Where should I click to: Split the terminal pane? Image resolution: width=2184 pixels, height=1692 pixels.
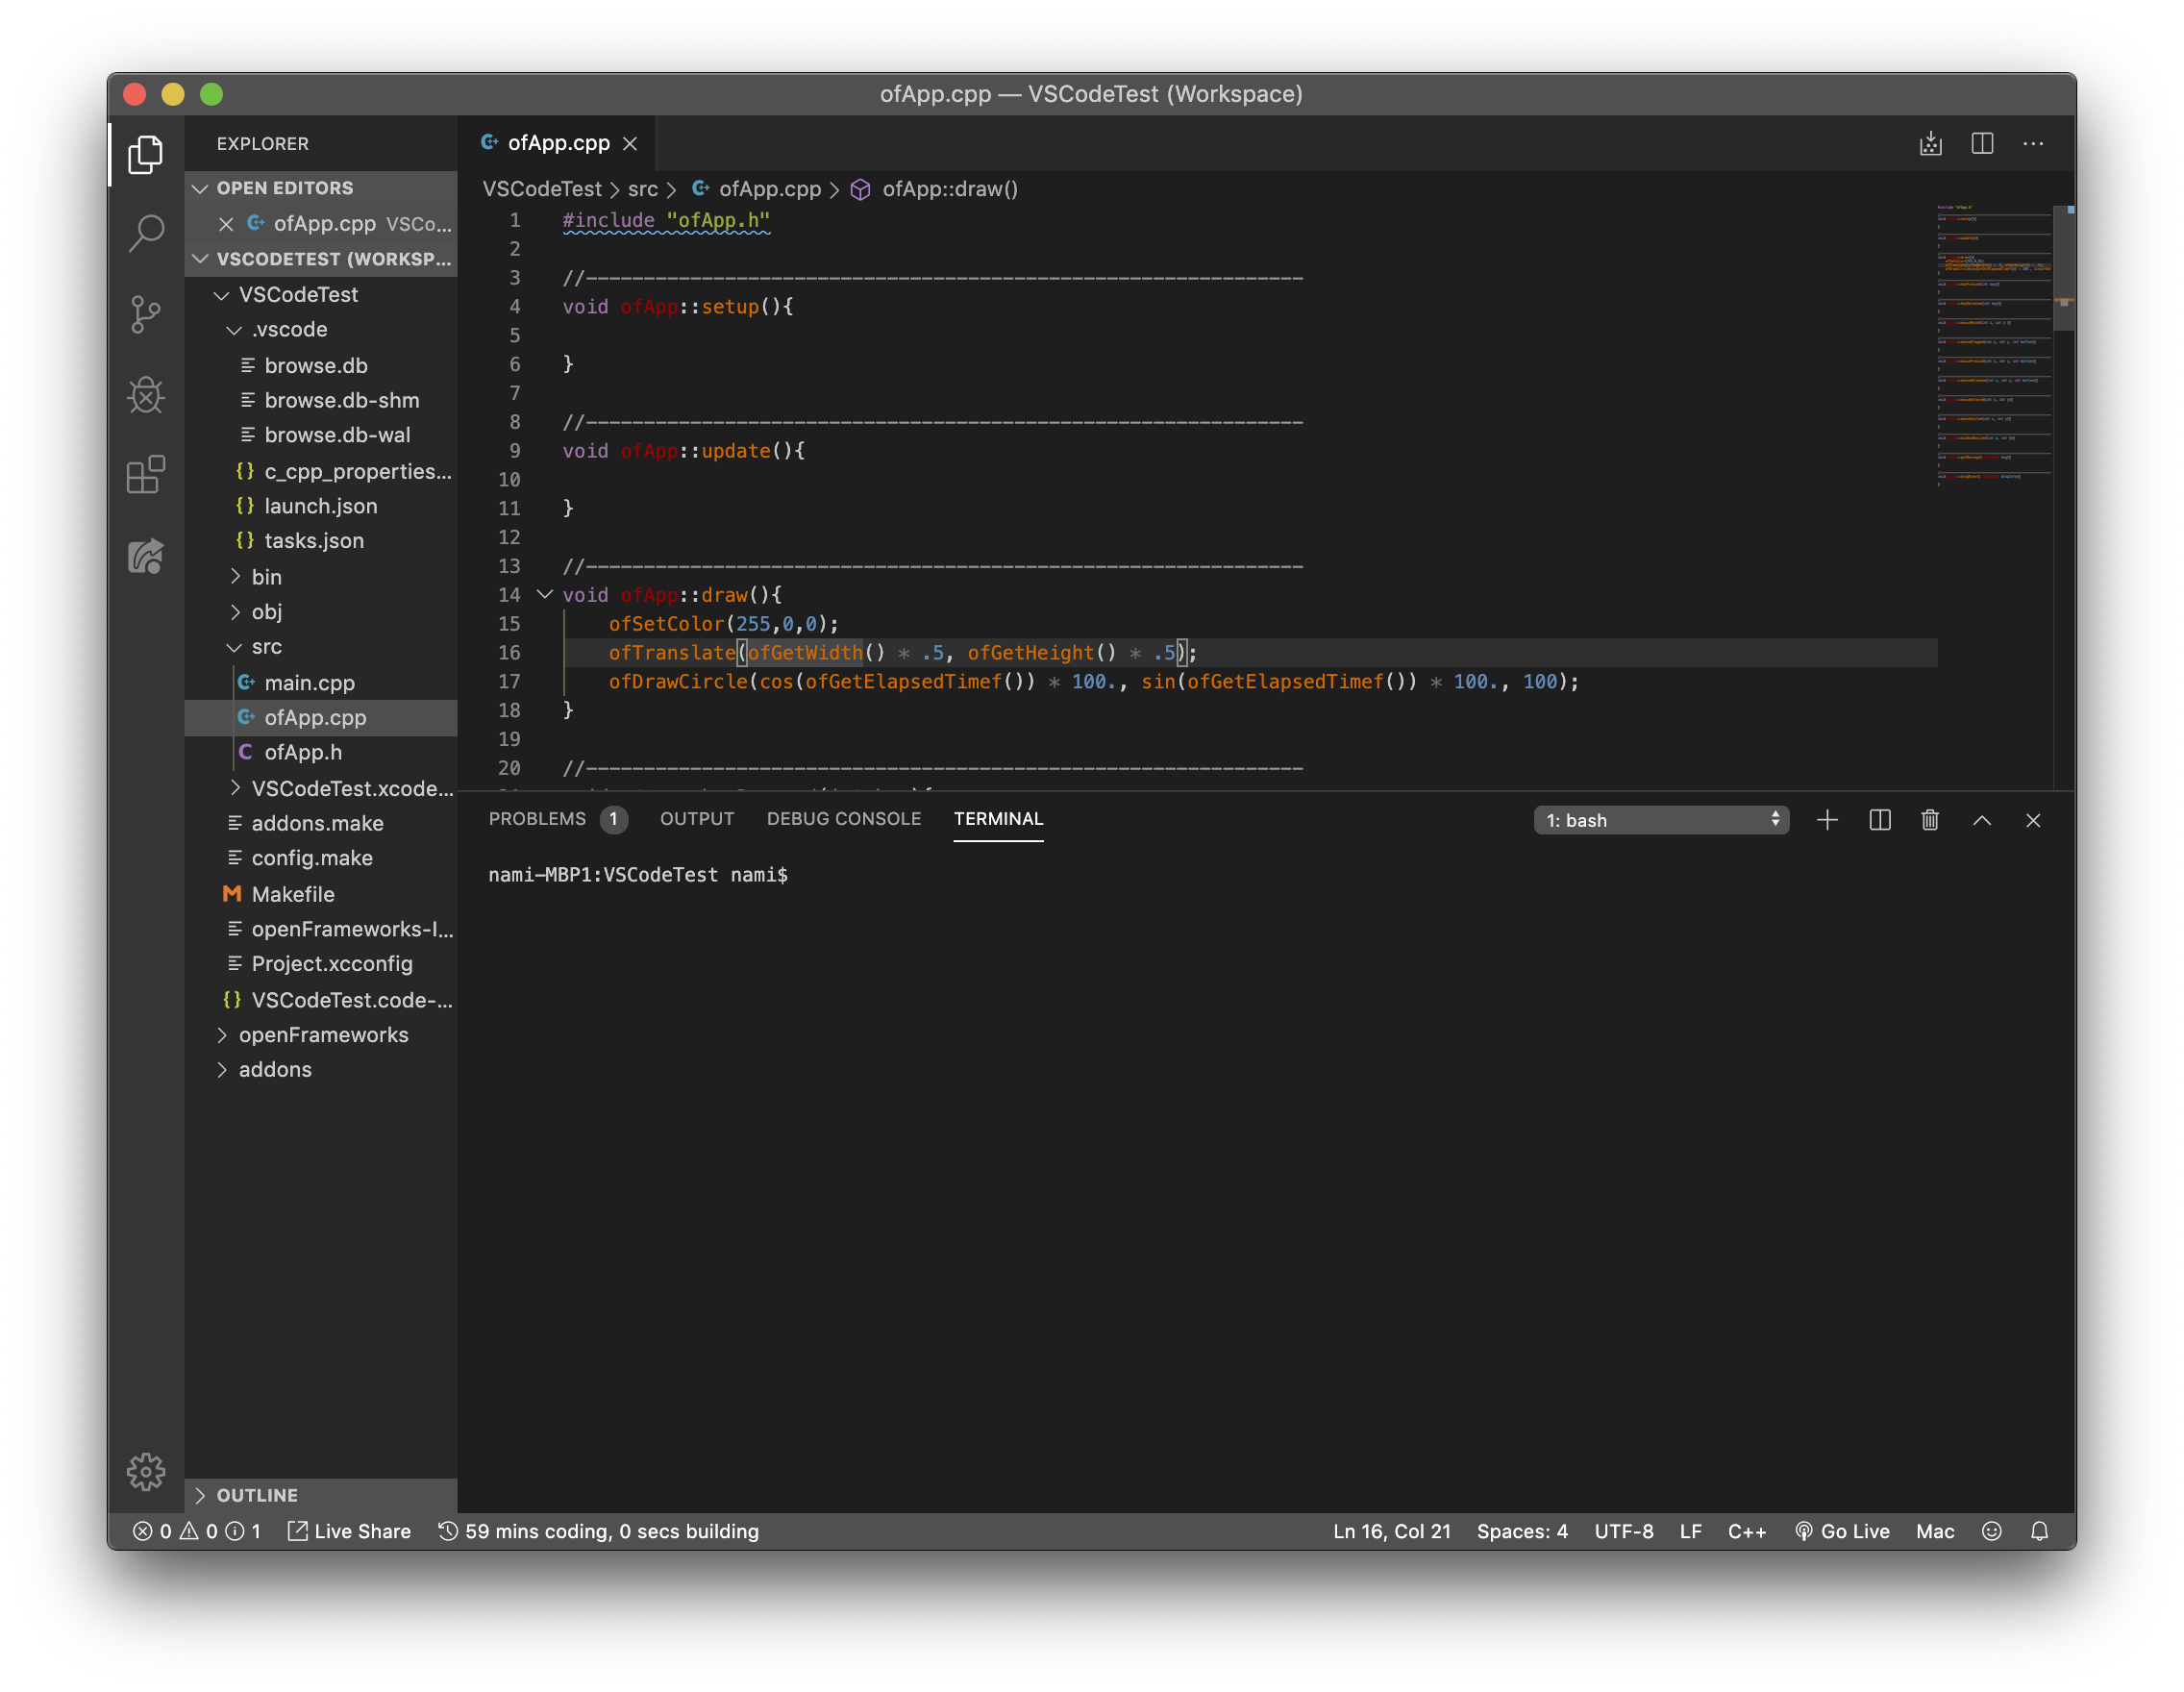click(1879, 820)
